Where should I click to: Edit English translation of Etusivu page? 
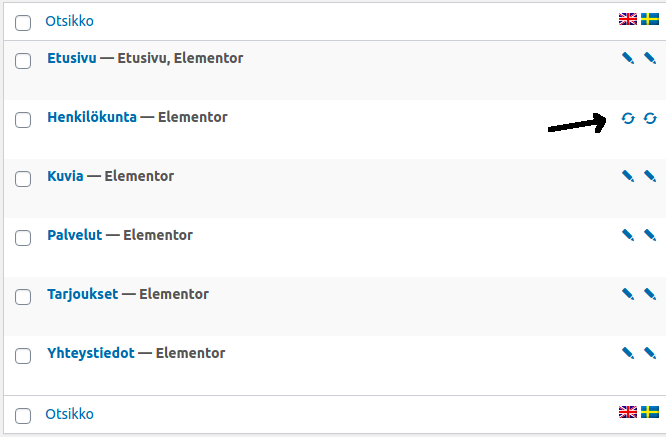pyautogui.click(x=628, y=58)
